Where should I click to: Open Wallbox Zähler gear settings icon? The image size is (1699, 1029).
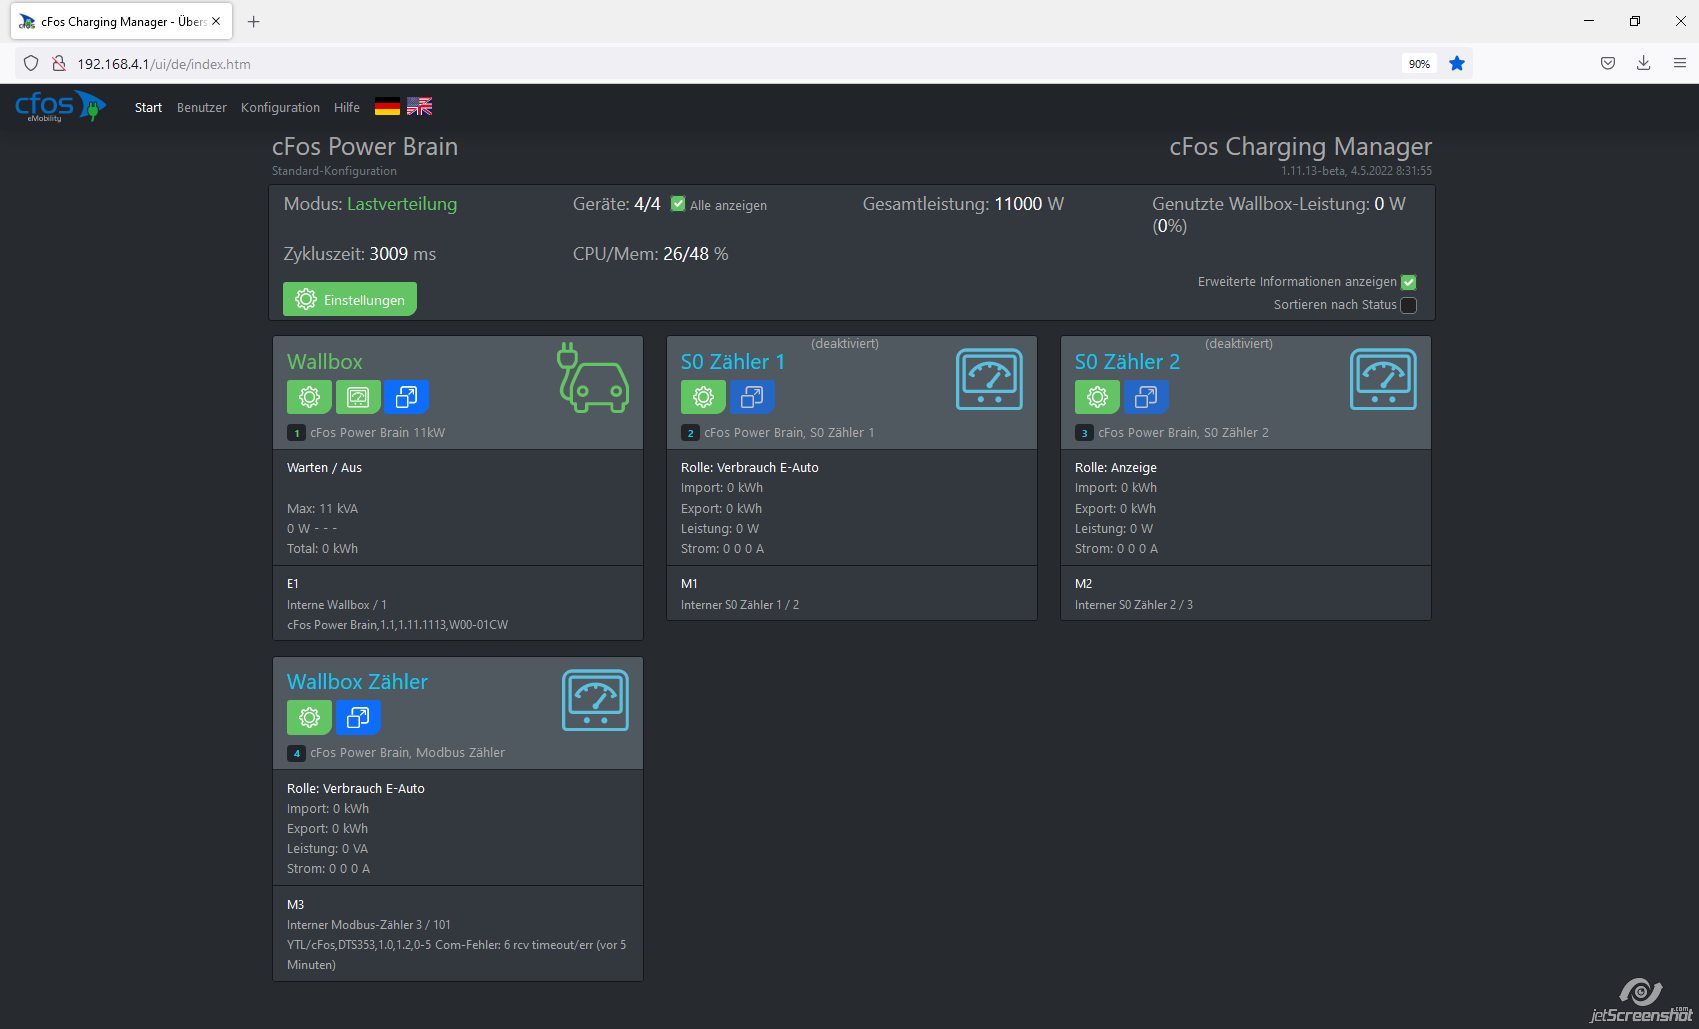tap(309, 717)
